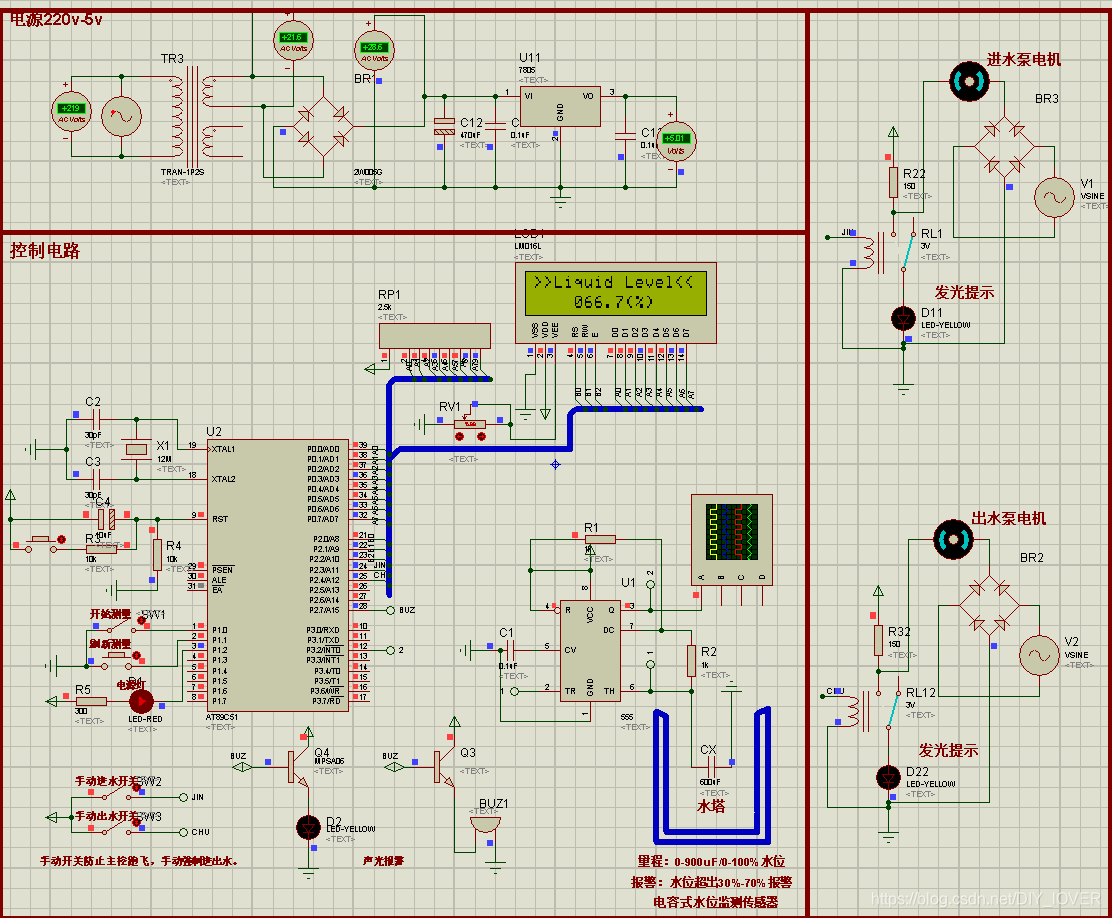This screenshot has height=918, width=1112.
Task: Select the RV1 potentiometer body
Action: [469, 424]
